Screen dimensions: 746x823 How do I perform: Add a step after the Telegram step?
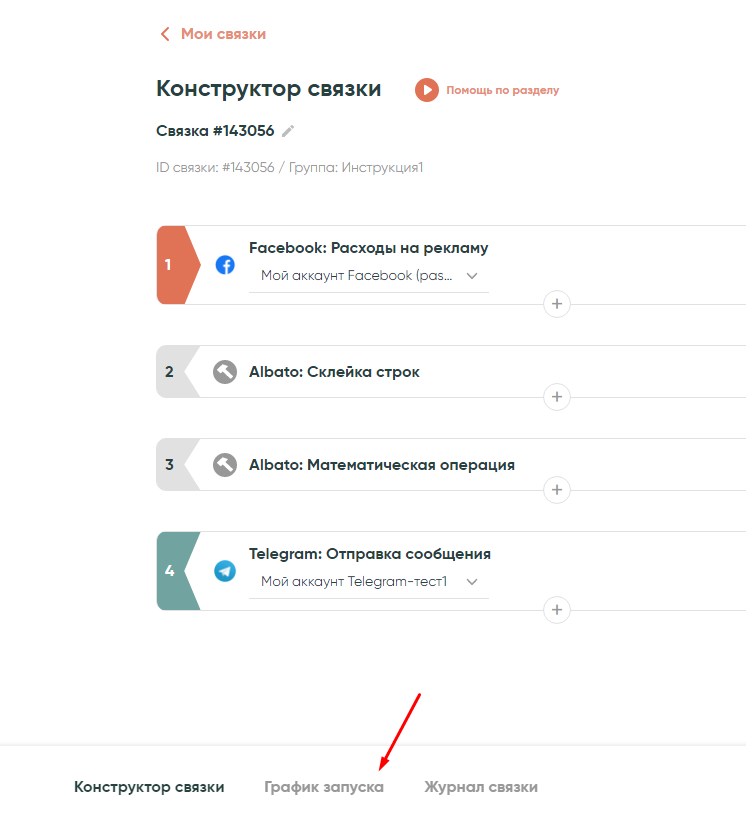[x=557, y=609]
